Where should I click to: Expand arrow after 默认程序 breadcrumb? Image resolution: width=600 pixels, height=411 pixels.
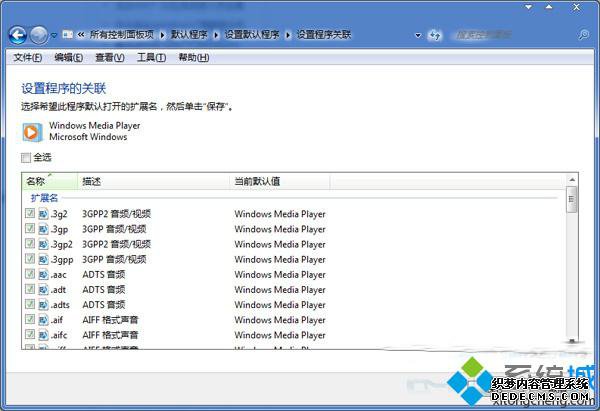[216, 35]
